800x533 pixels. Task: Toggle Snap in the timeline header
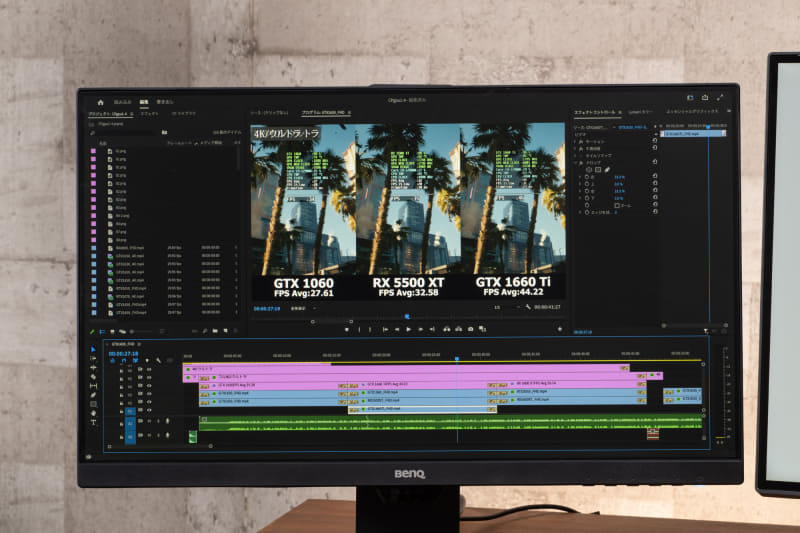click(124, 361)
